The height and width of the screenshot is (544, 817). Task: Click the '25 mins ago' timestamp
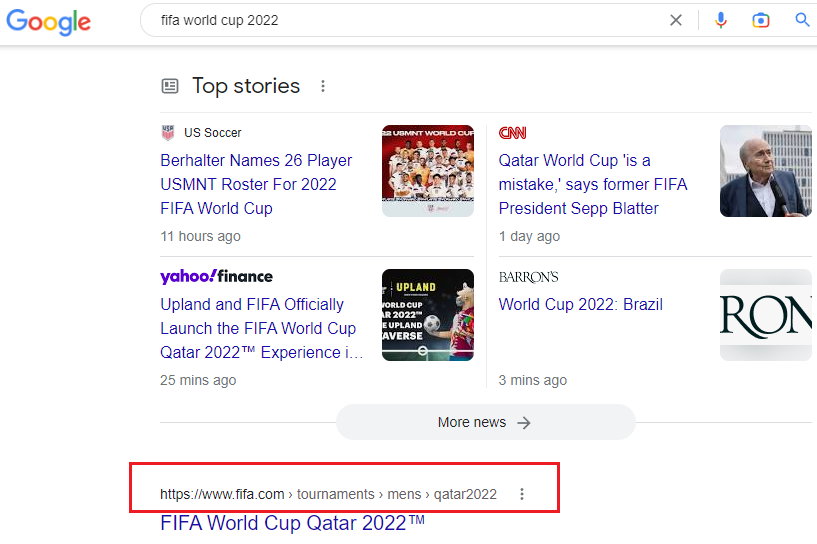tap(198, 380)
